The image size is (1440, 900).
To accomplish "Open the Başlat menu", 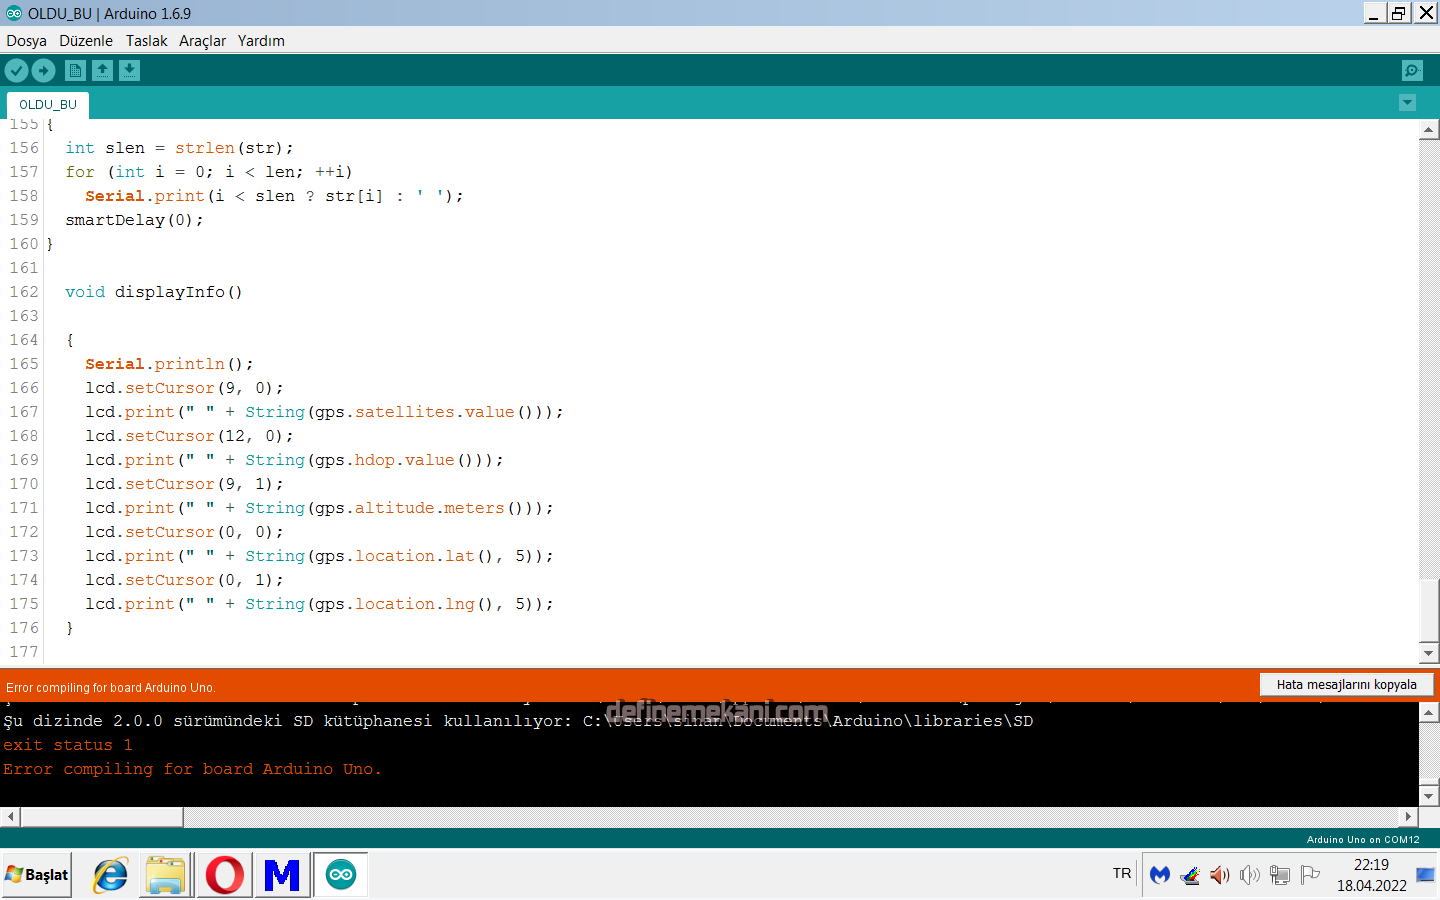I will click(x=36, y=874).
